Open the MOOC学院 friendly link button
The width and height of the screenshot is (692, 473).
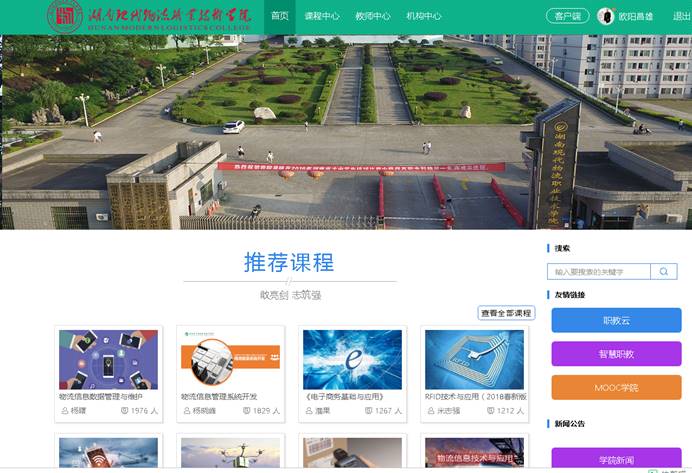pos(616,387)
